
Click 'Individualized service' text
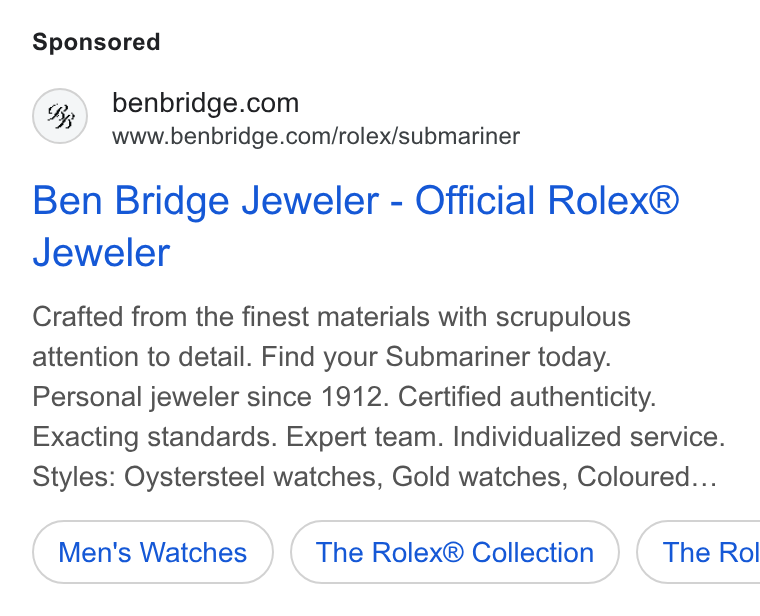coord(589,437)
